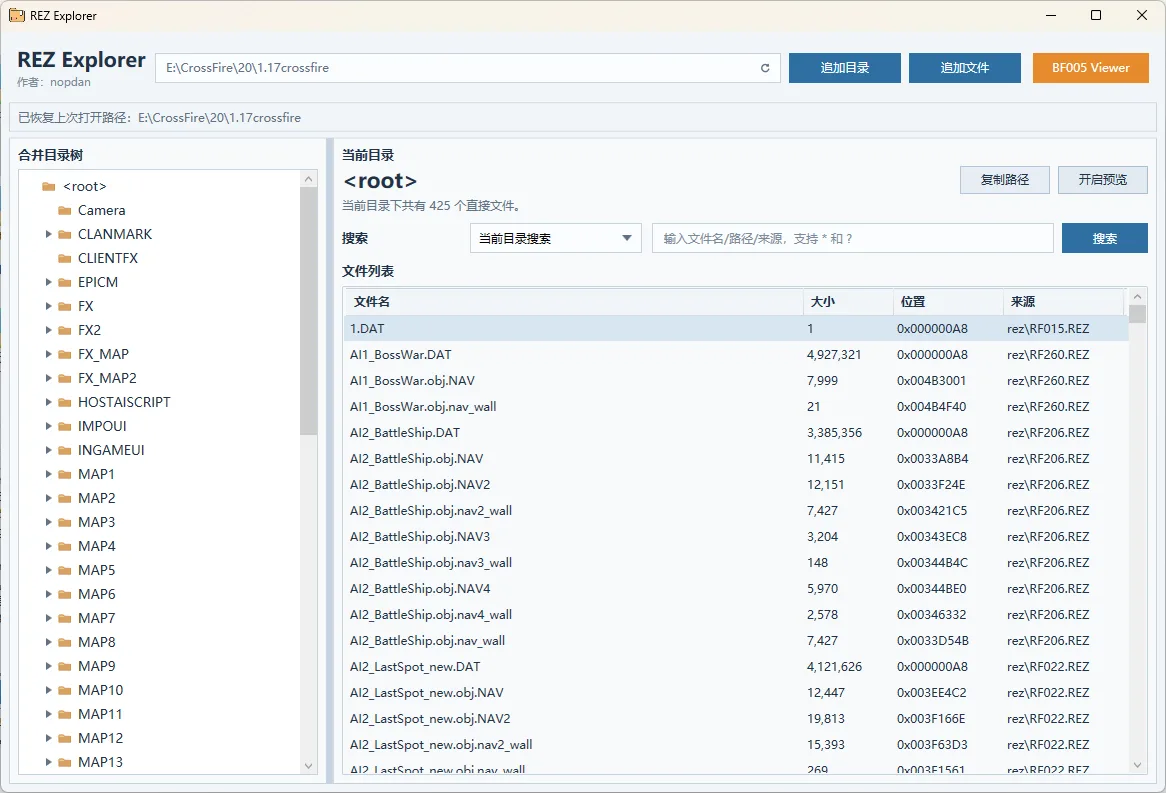Click the 开启预览 button
The height and width of the screenshot is (793, 1166).
[x=1103, y=180]
